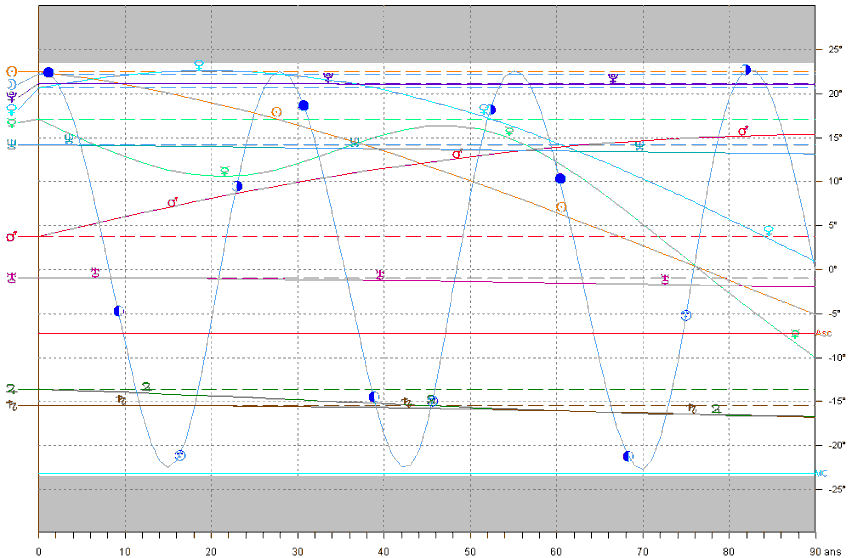Click the Mars glyph on curve near age 15
The height and width of the screenshot is (558, 852).
coord(172,203)
